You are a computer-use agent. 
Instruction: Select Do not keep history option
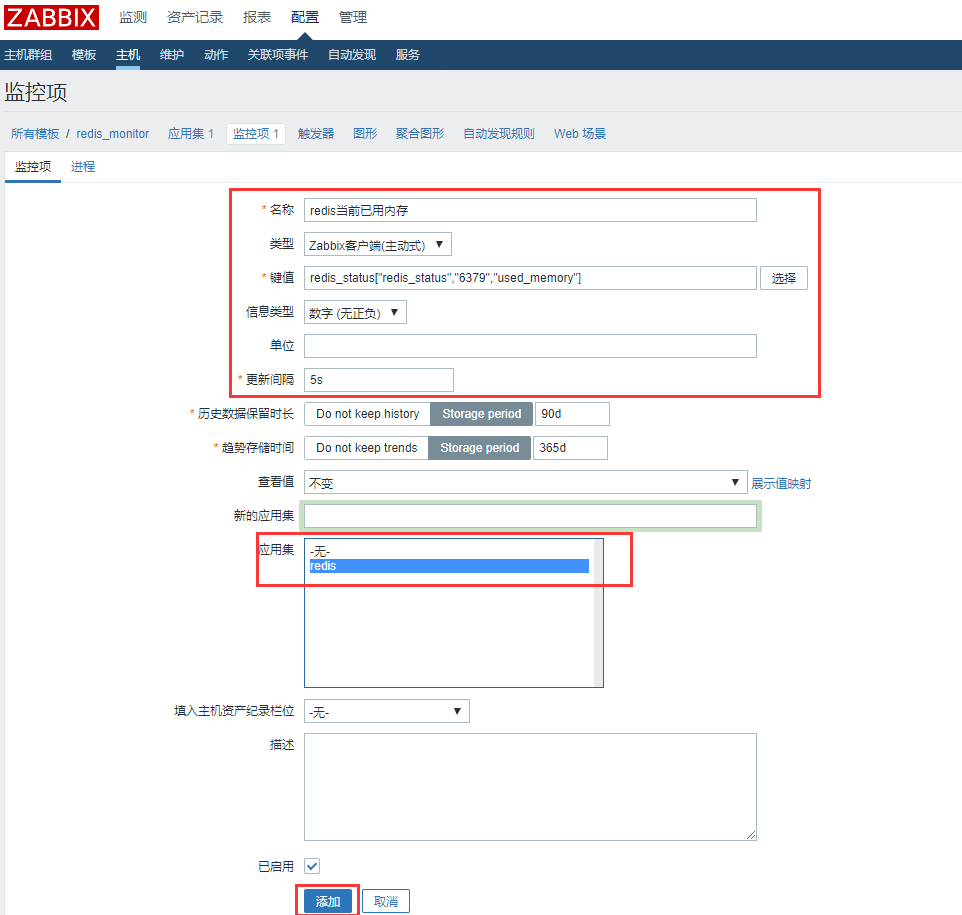367,414
